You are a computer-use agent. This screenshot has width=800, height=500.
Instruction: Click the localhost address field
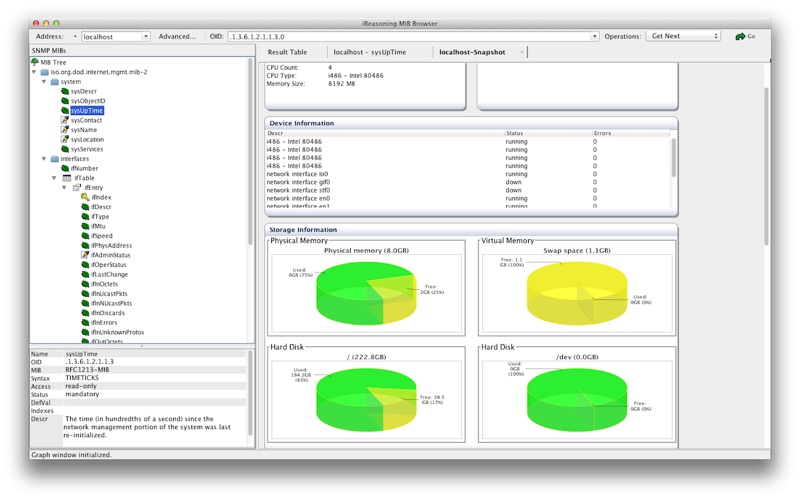pyautogui.click(x=112, y=37)
